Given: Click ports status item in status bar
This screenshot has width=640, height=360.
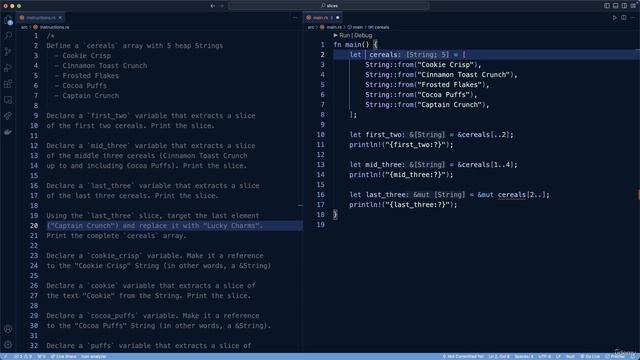Looking at the screenshot, I should click(x=41, y=356).
